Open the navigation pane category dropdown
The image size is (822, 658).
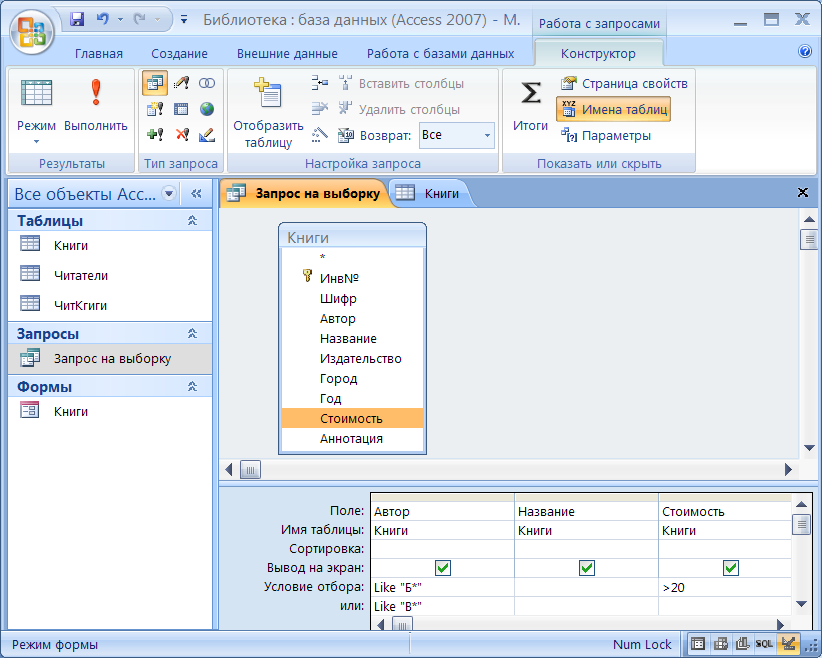[x=169, y=193]
